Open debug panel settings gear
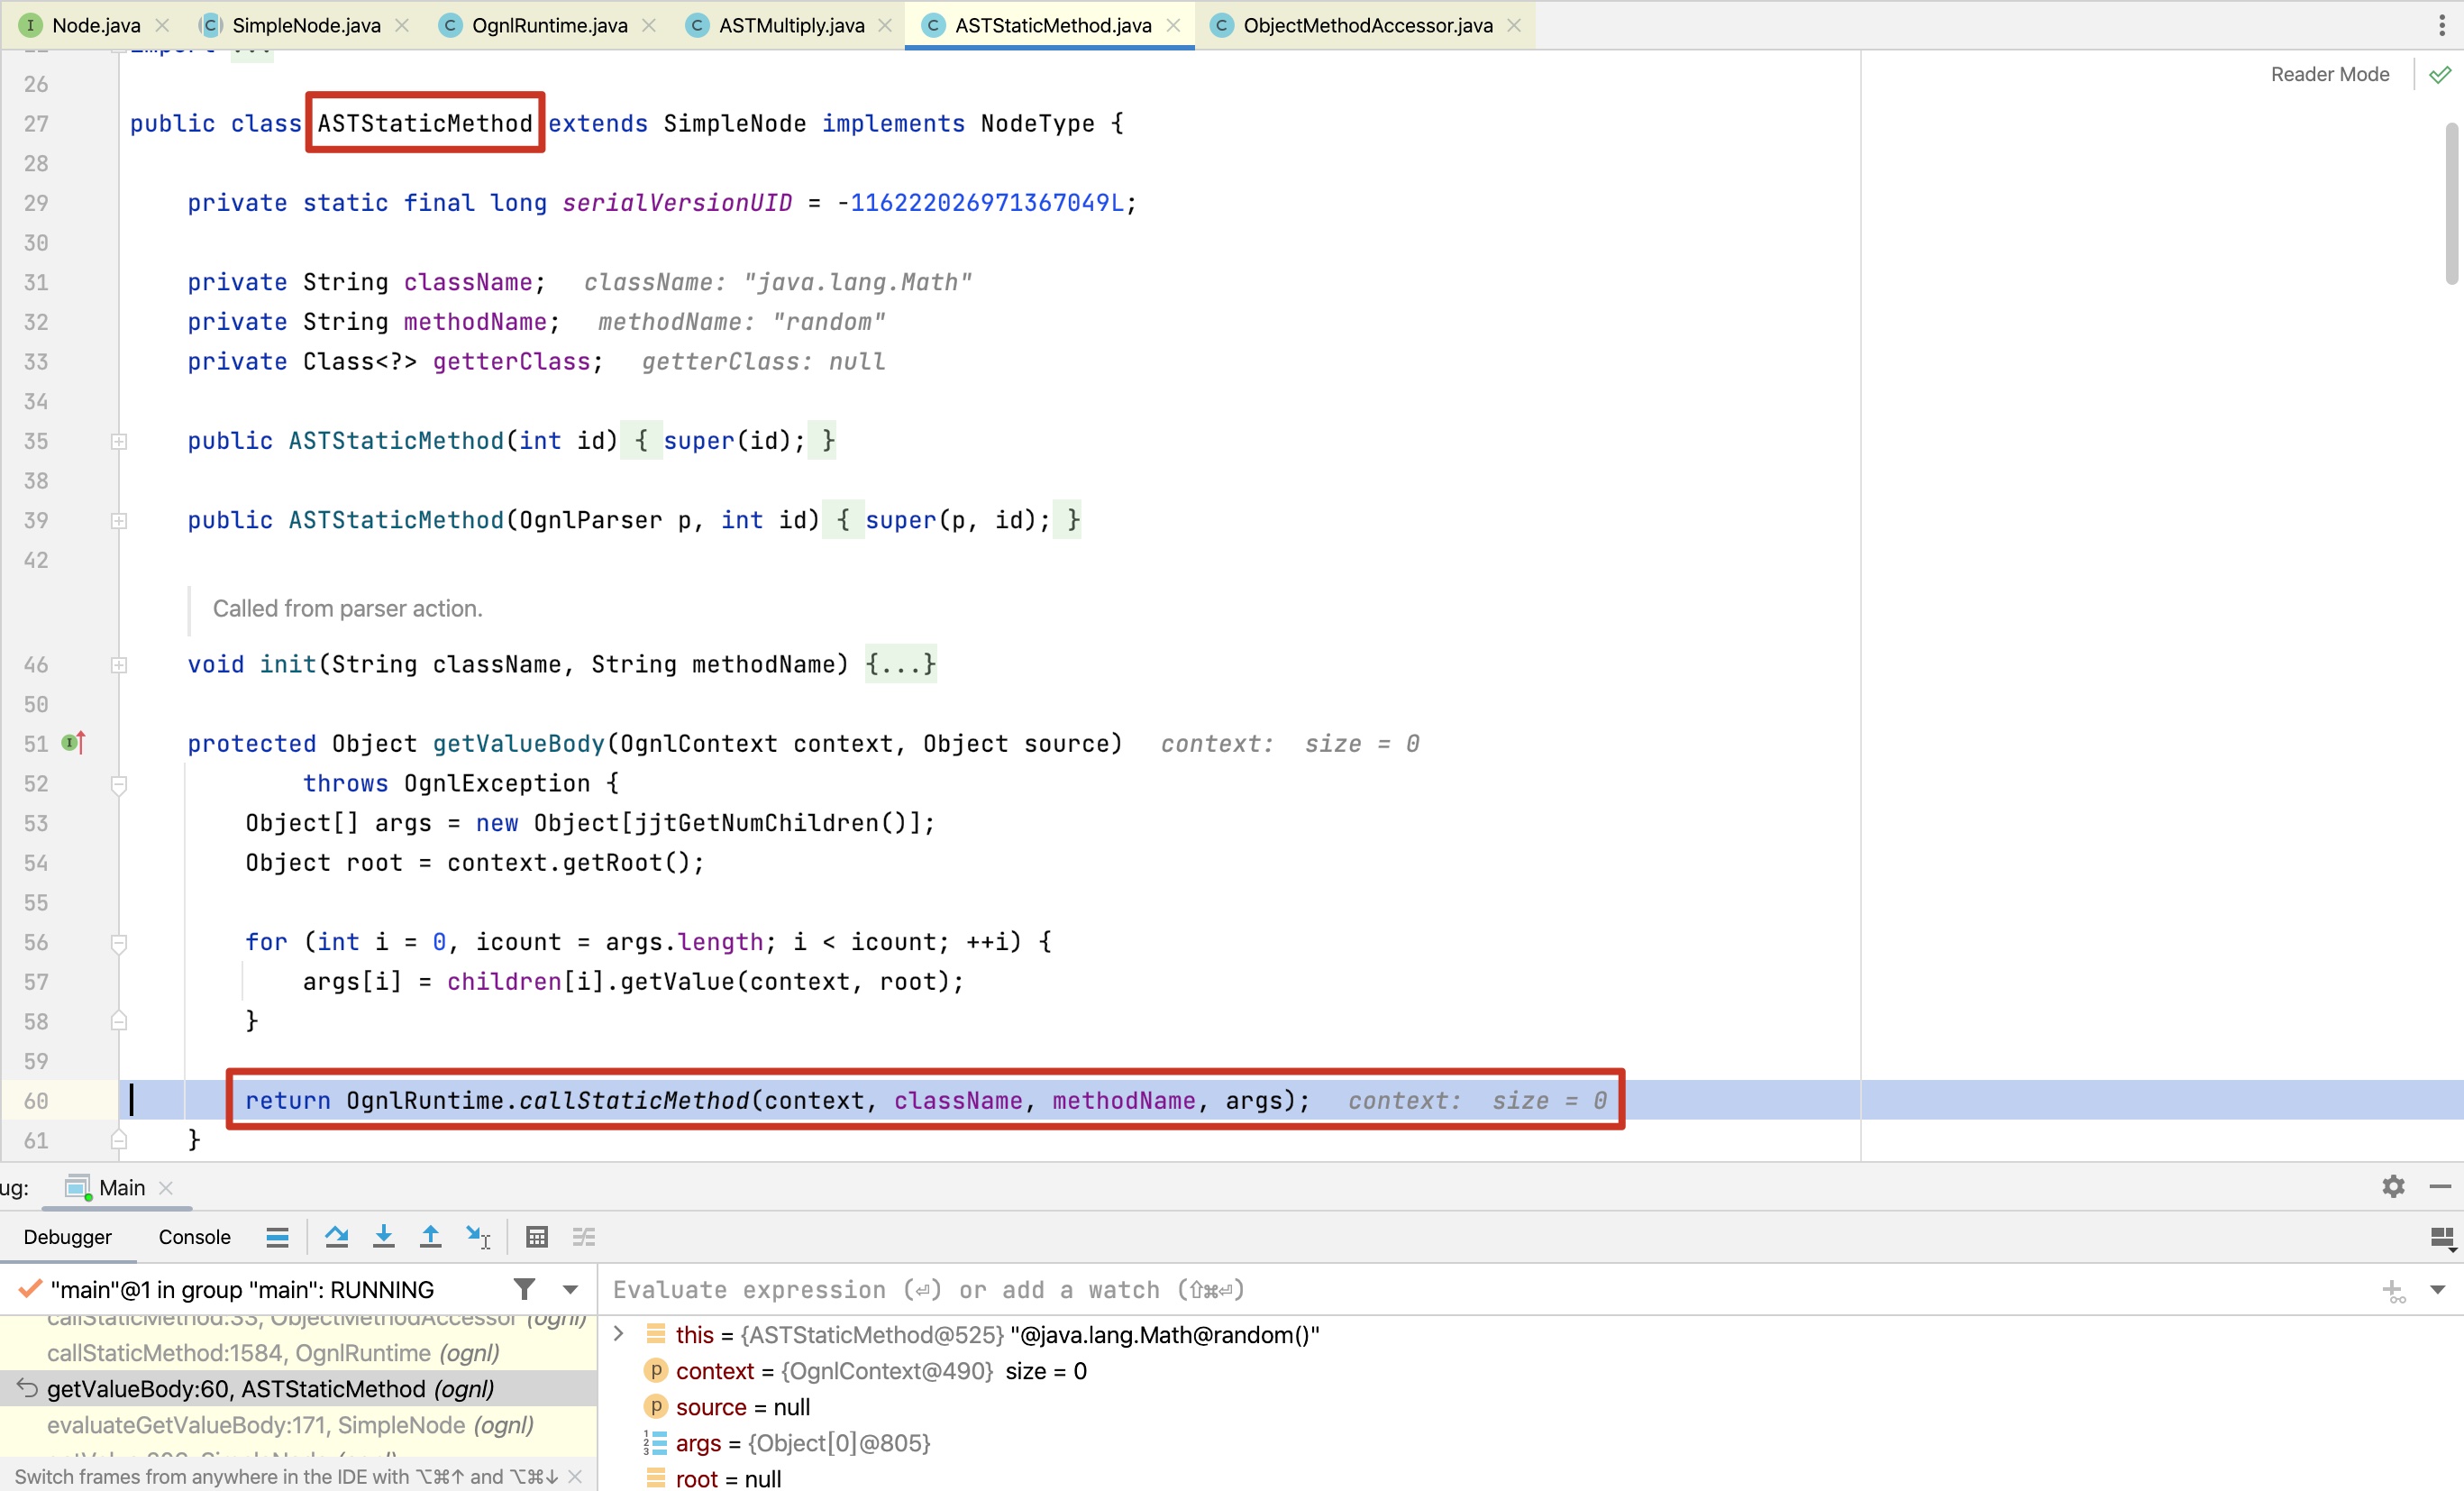This screenshot has width=2464, height=1491. (x=2393, y=1186)
